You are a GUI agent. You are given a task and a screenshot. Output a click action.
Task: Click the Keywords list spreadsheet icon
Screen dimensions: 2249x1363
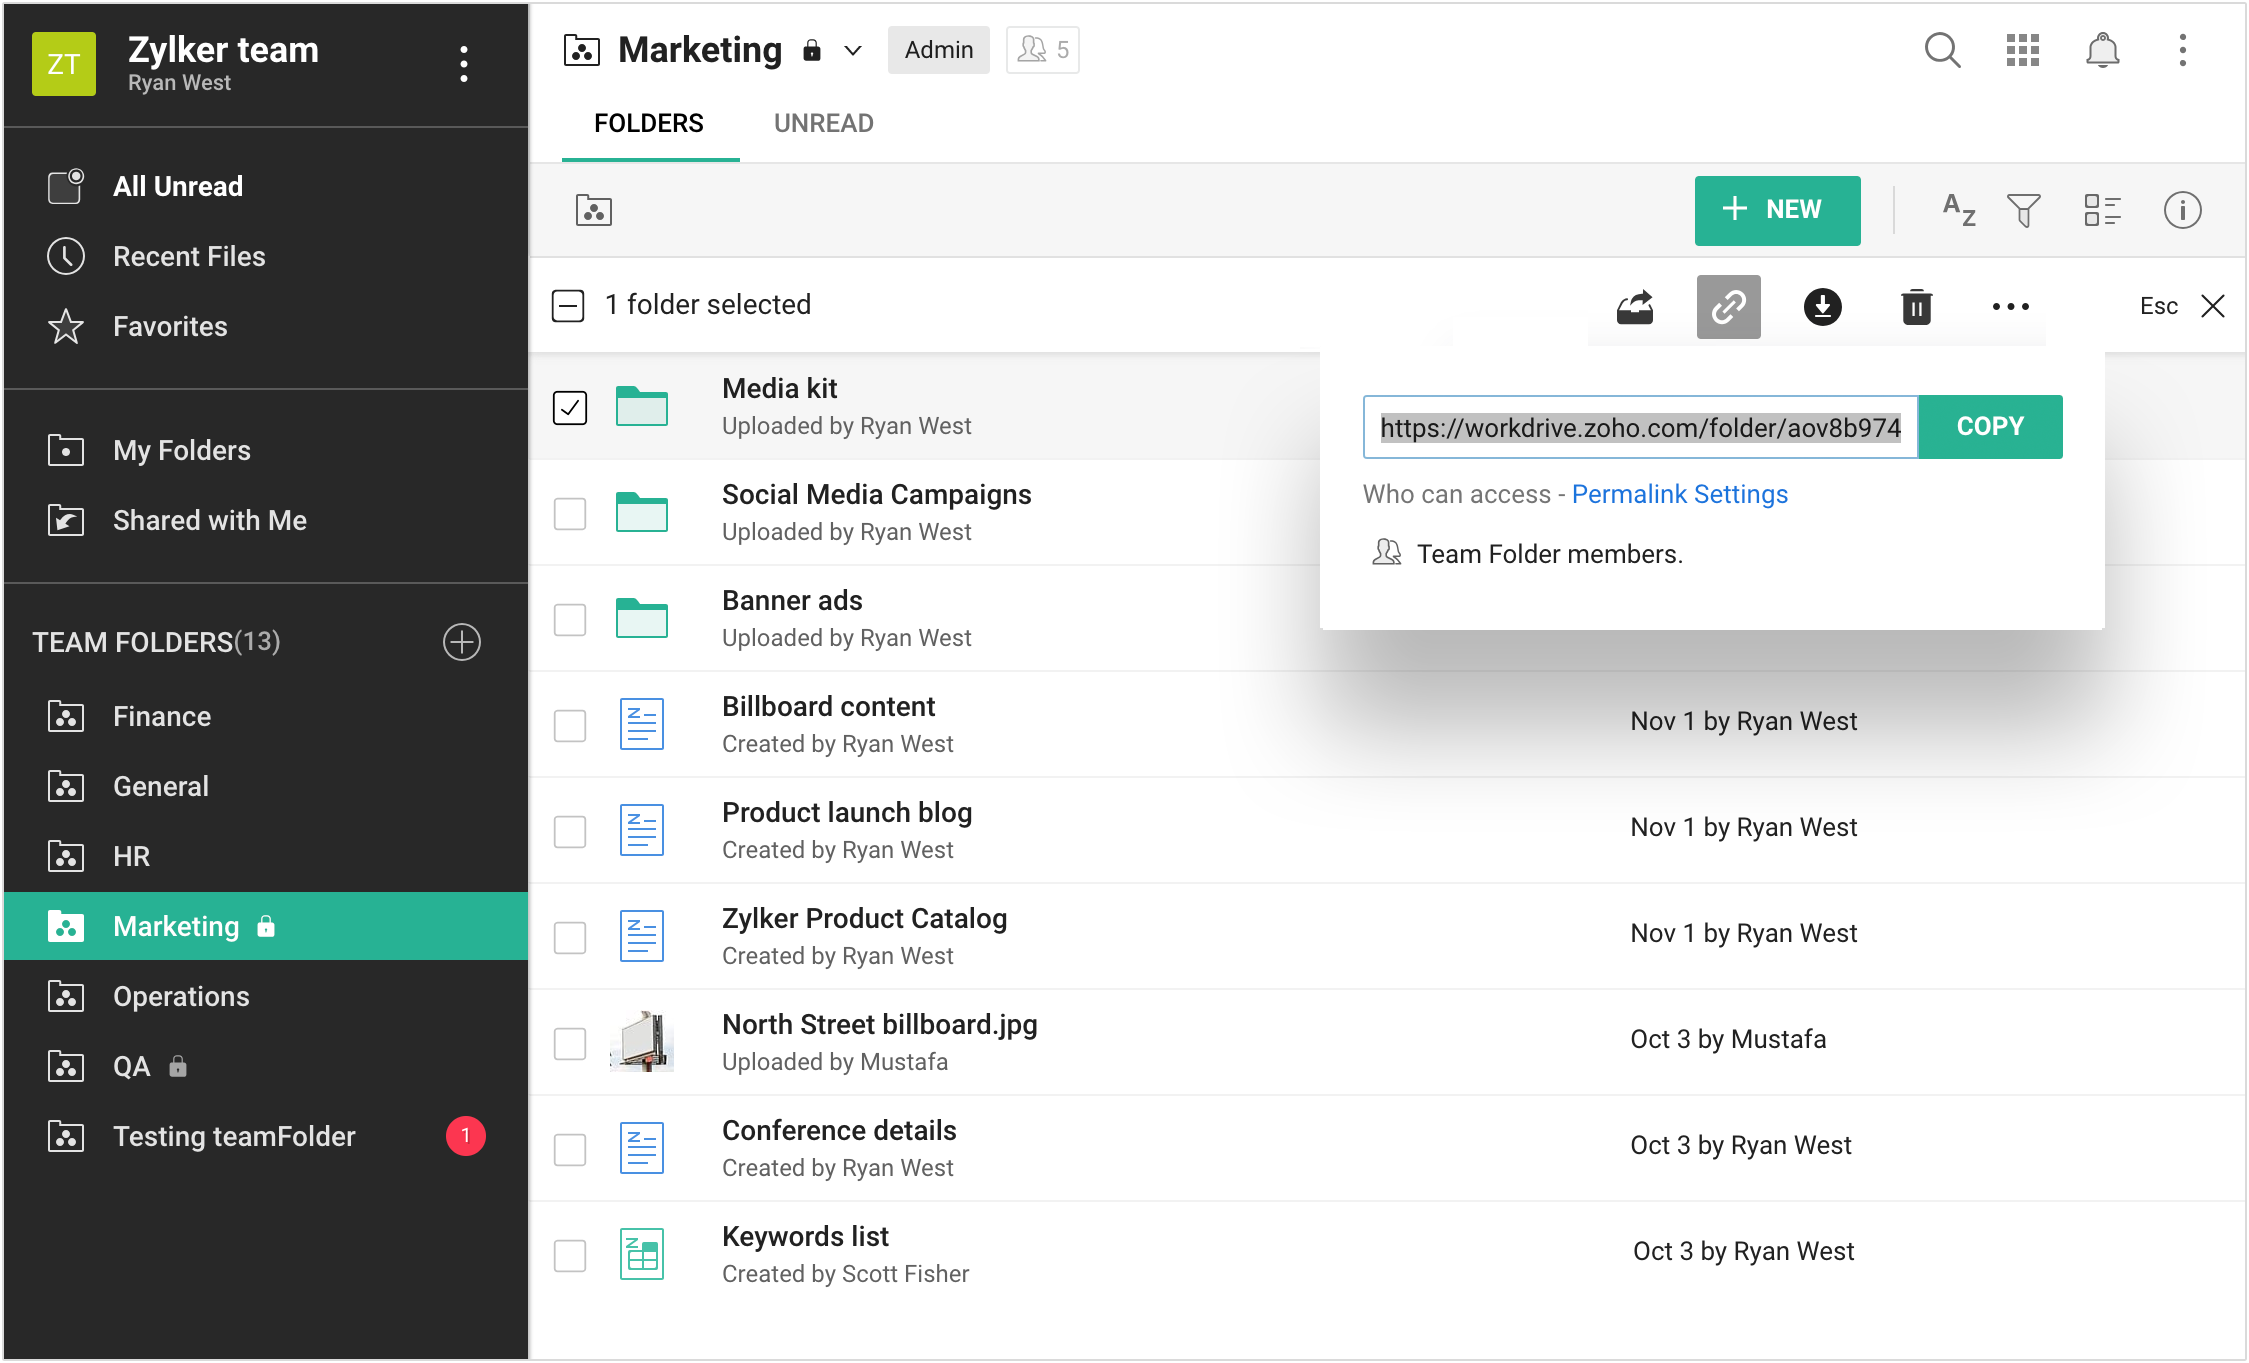coord(642,1254)
